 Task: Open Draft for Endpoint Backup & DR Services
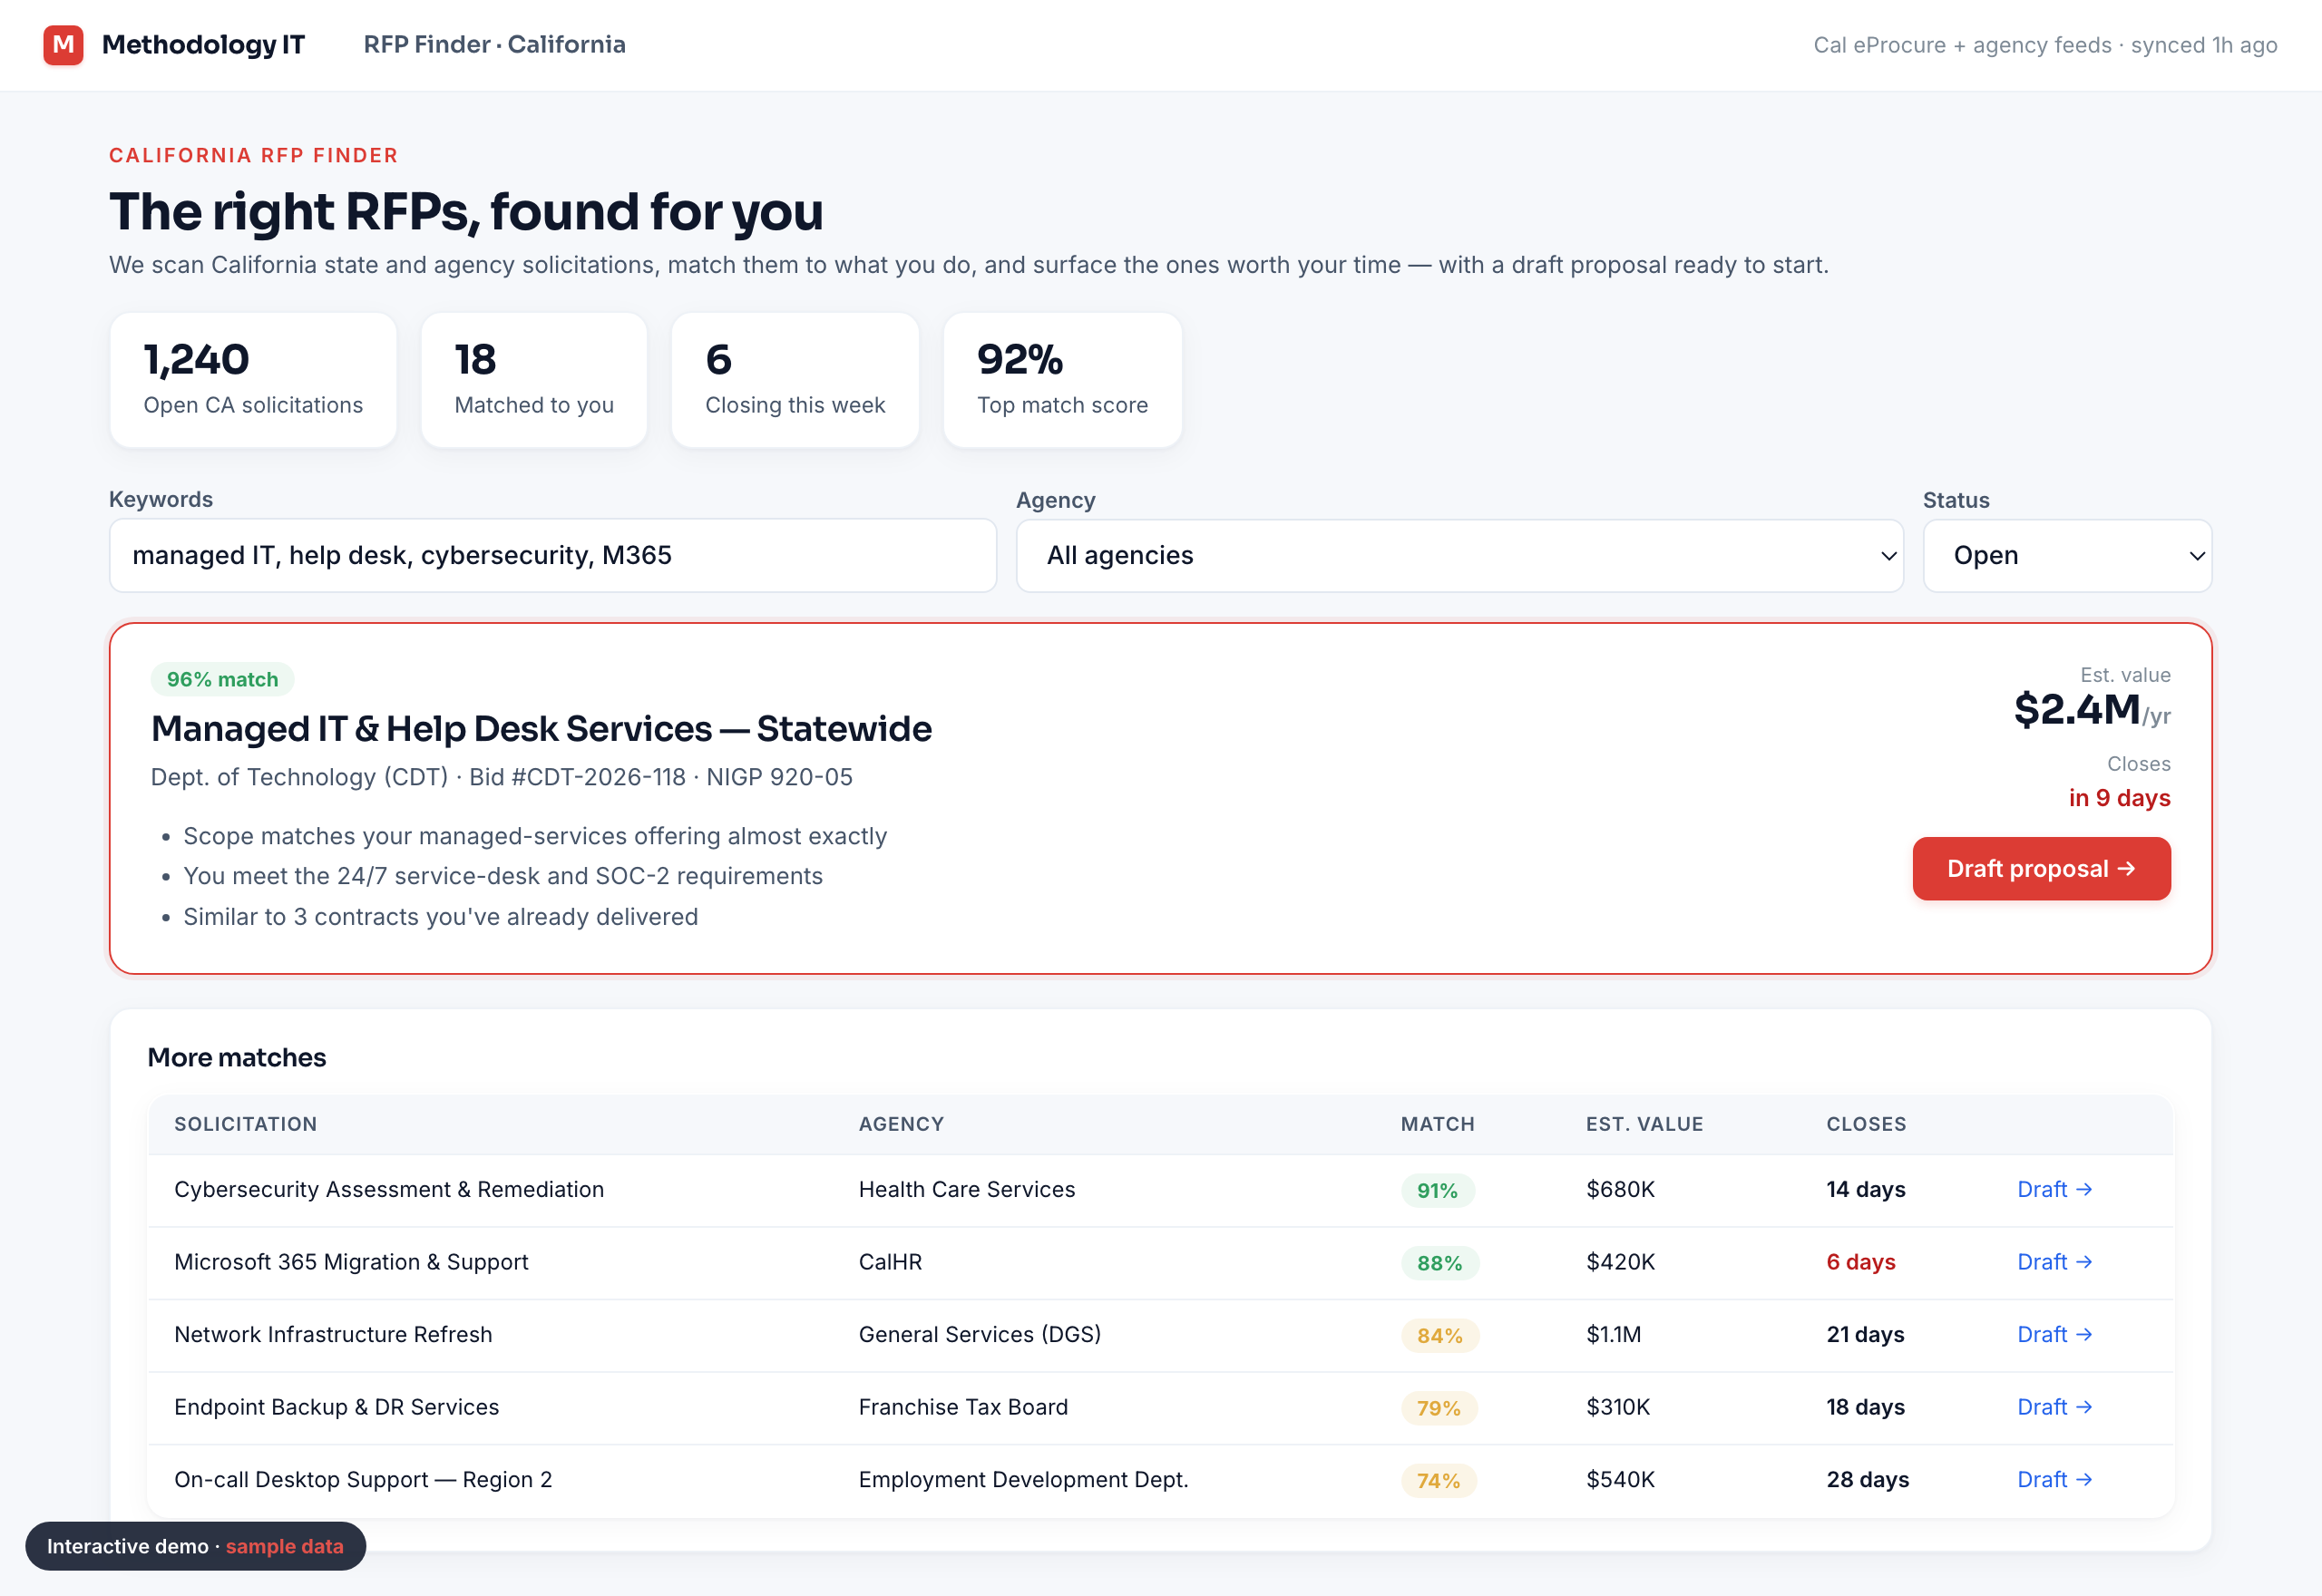(2054, 1407)
